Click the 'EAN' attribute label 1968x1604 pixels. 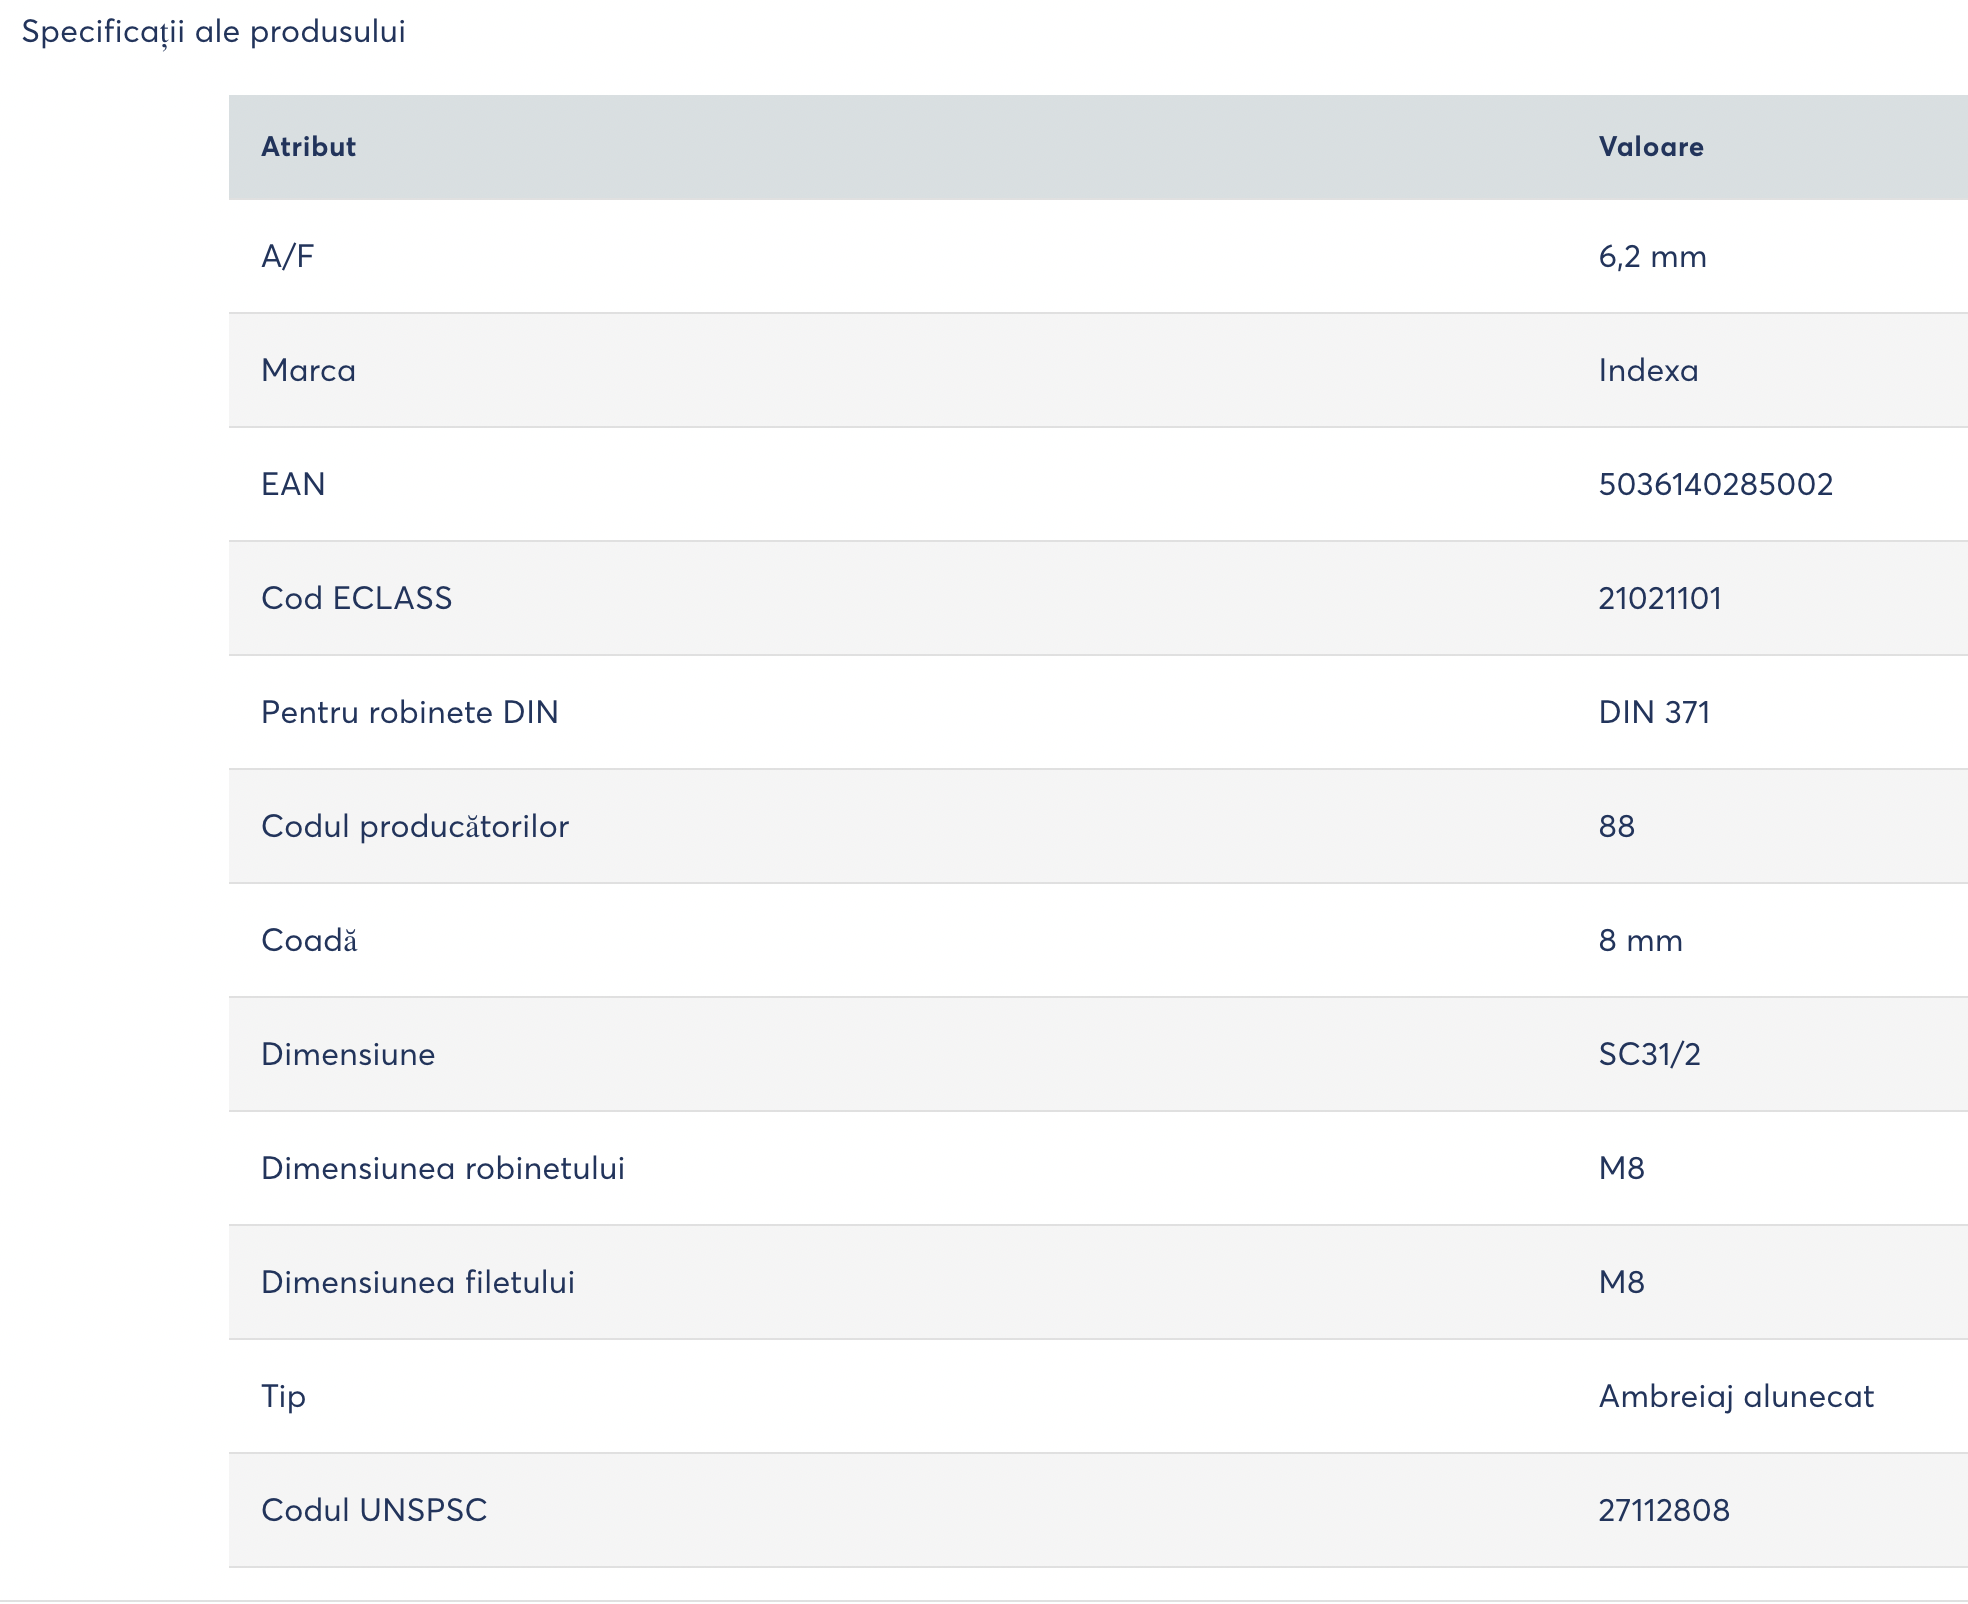point(293,485)
